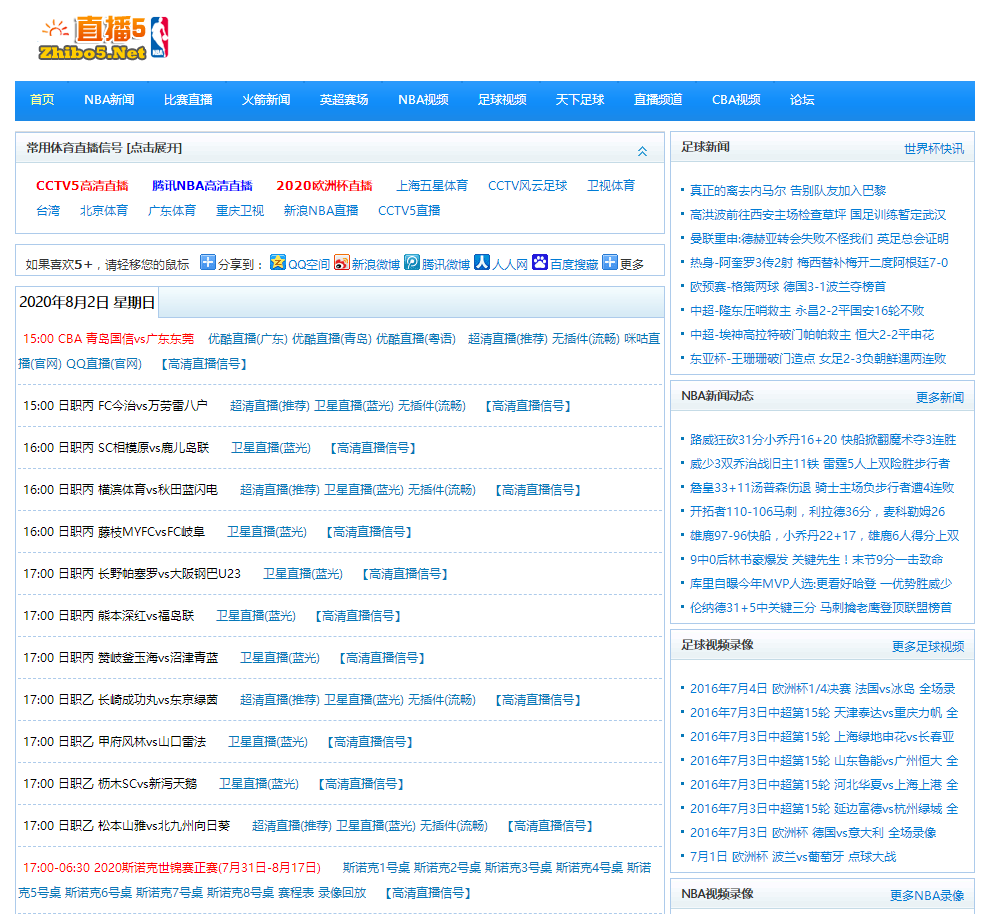Image resolution: width=986 pixels, height=914 pixels.
Task: Open the CCTV5高清直播 link
Action: tap(82, 185)
